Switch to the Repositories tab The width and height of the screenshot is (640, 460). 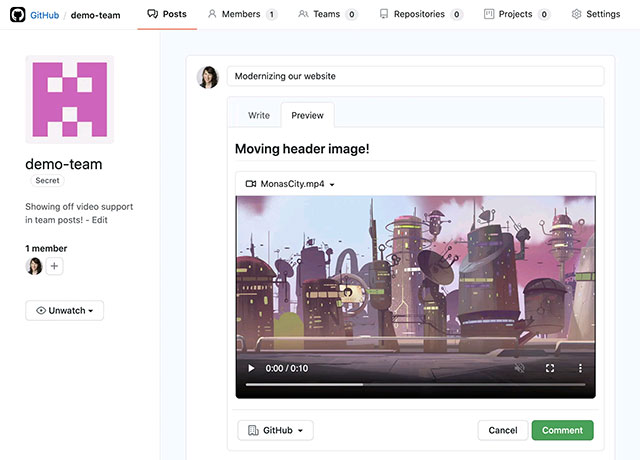point(420,14)
